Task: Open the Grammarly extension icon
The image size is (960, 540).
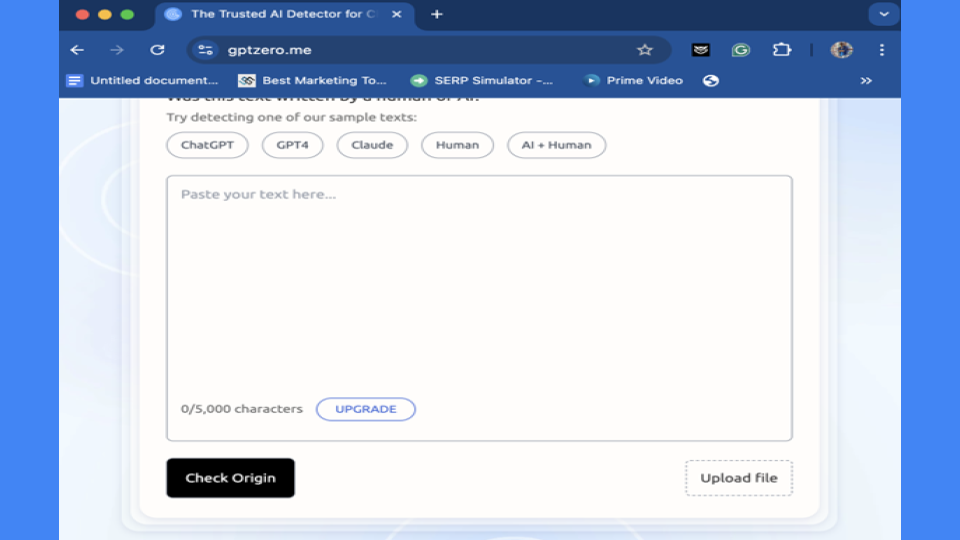Action: [741, 50]
